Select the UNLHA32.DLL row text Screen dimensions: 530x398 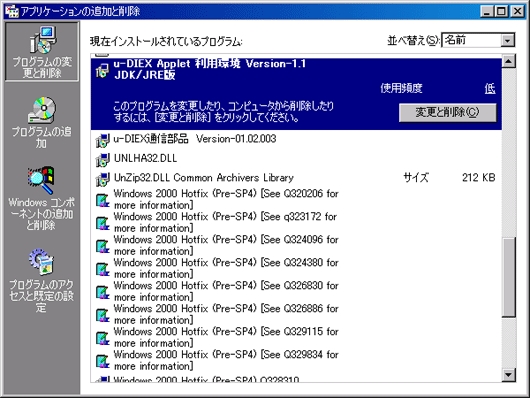coord(146,158)
